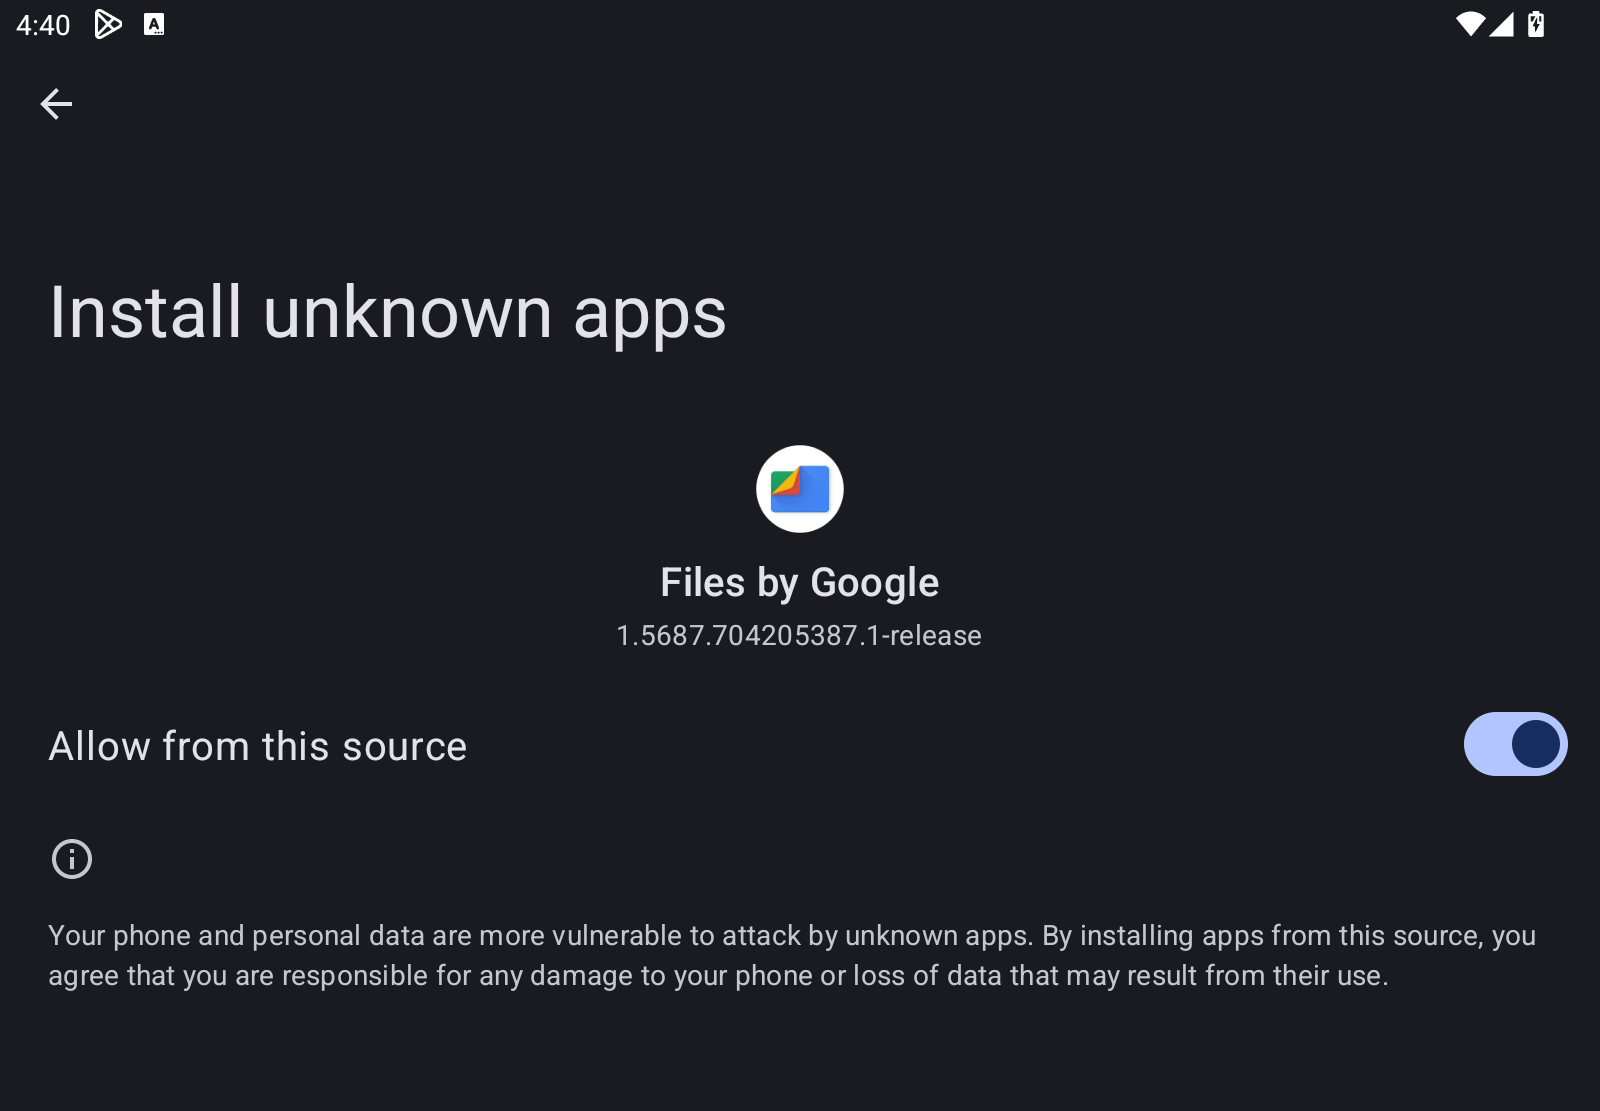This screenshot has height=1111, width=1600.
Task: Tap the security warning paragraph
Action: click(790, 955)
